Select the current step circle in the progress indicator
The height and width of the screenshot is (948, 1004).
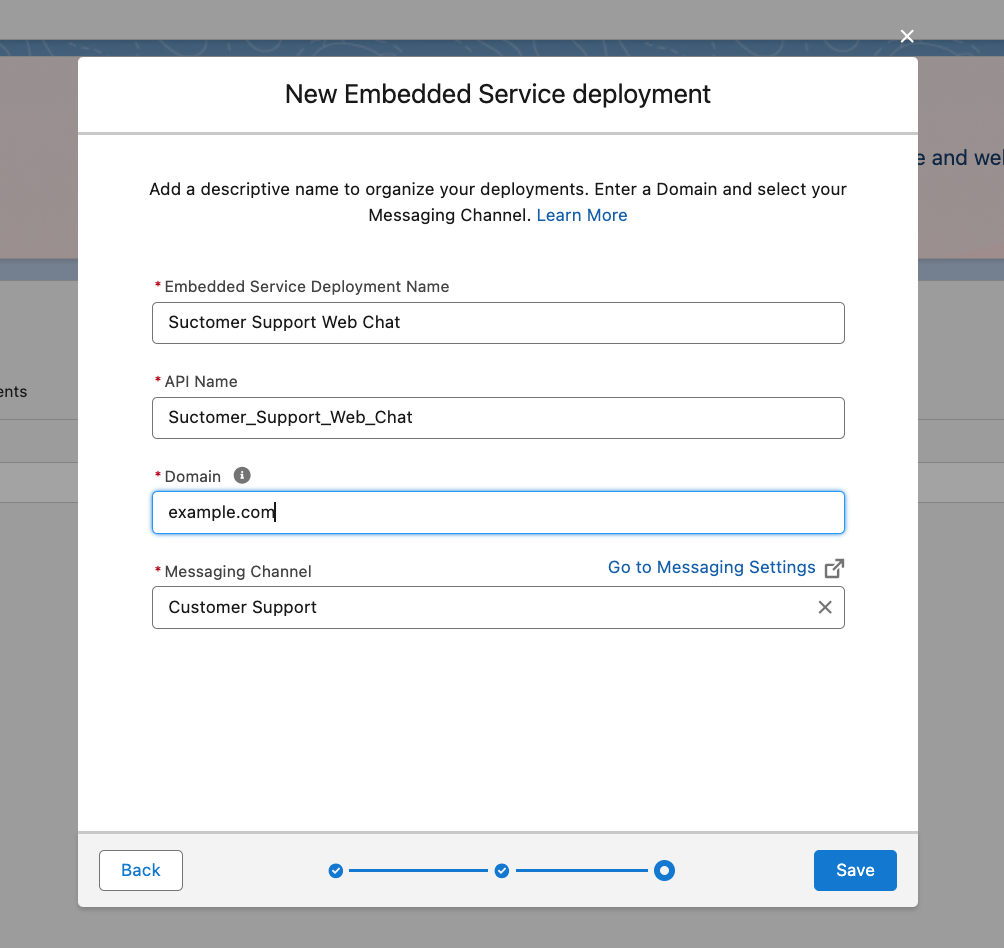(664, 870)
